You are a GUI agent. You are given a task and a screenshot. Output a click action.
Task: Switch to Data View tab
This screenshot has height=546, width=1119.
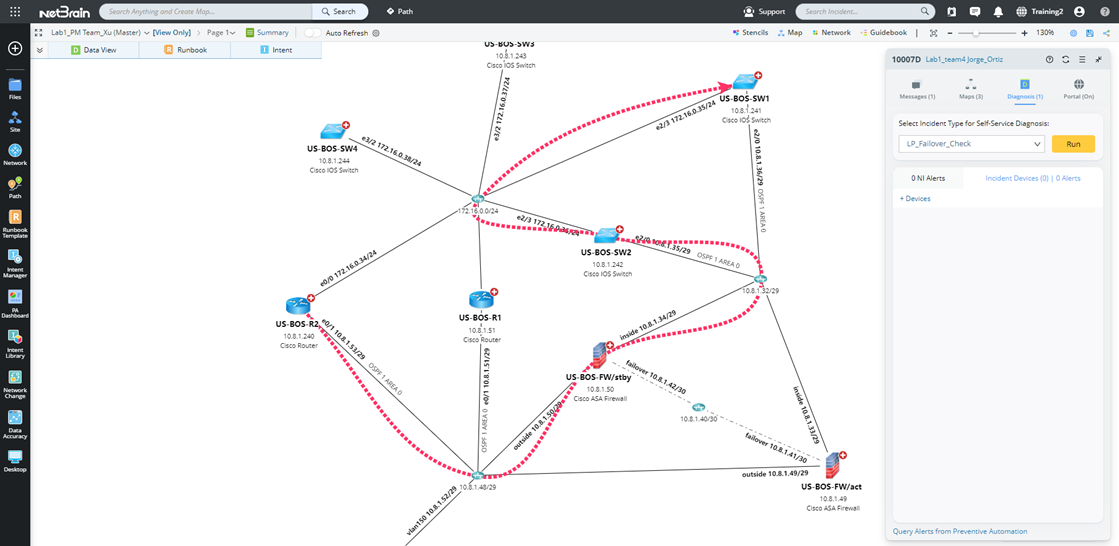93,50
